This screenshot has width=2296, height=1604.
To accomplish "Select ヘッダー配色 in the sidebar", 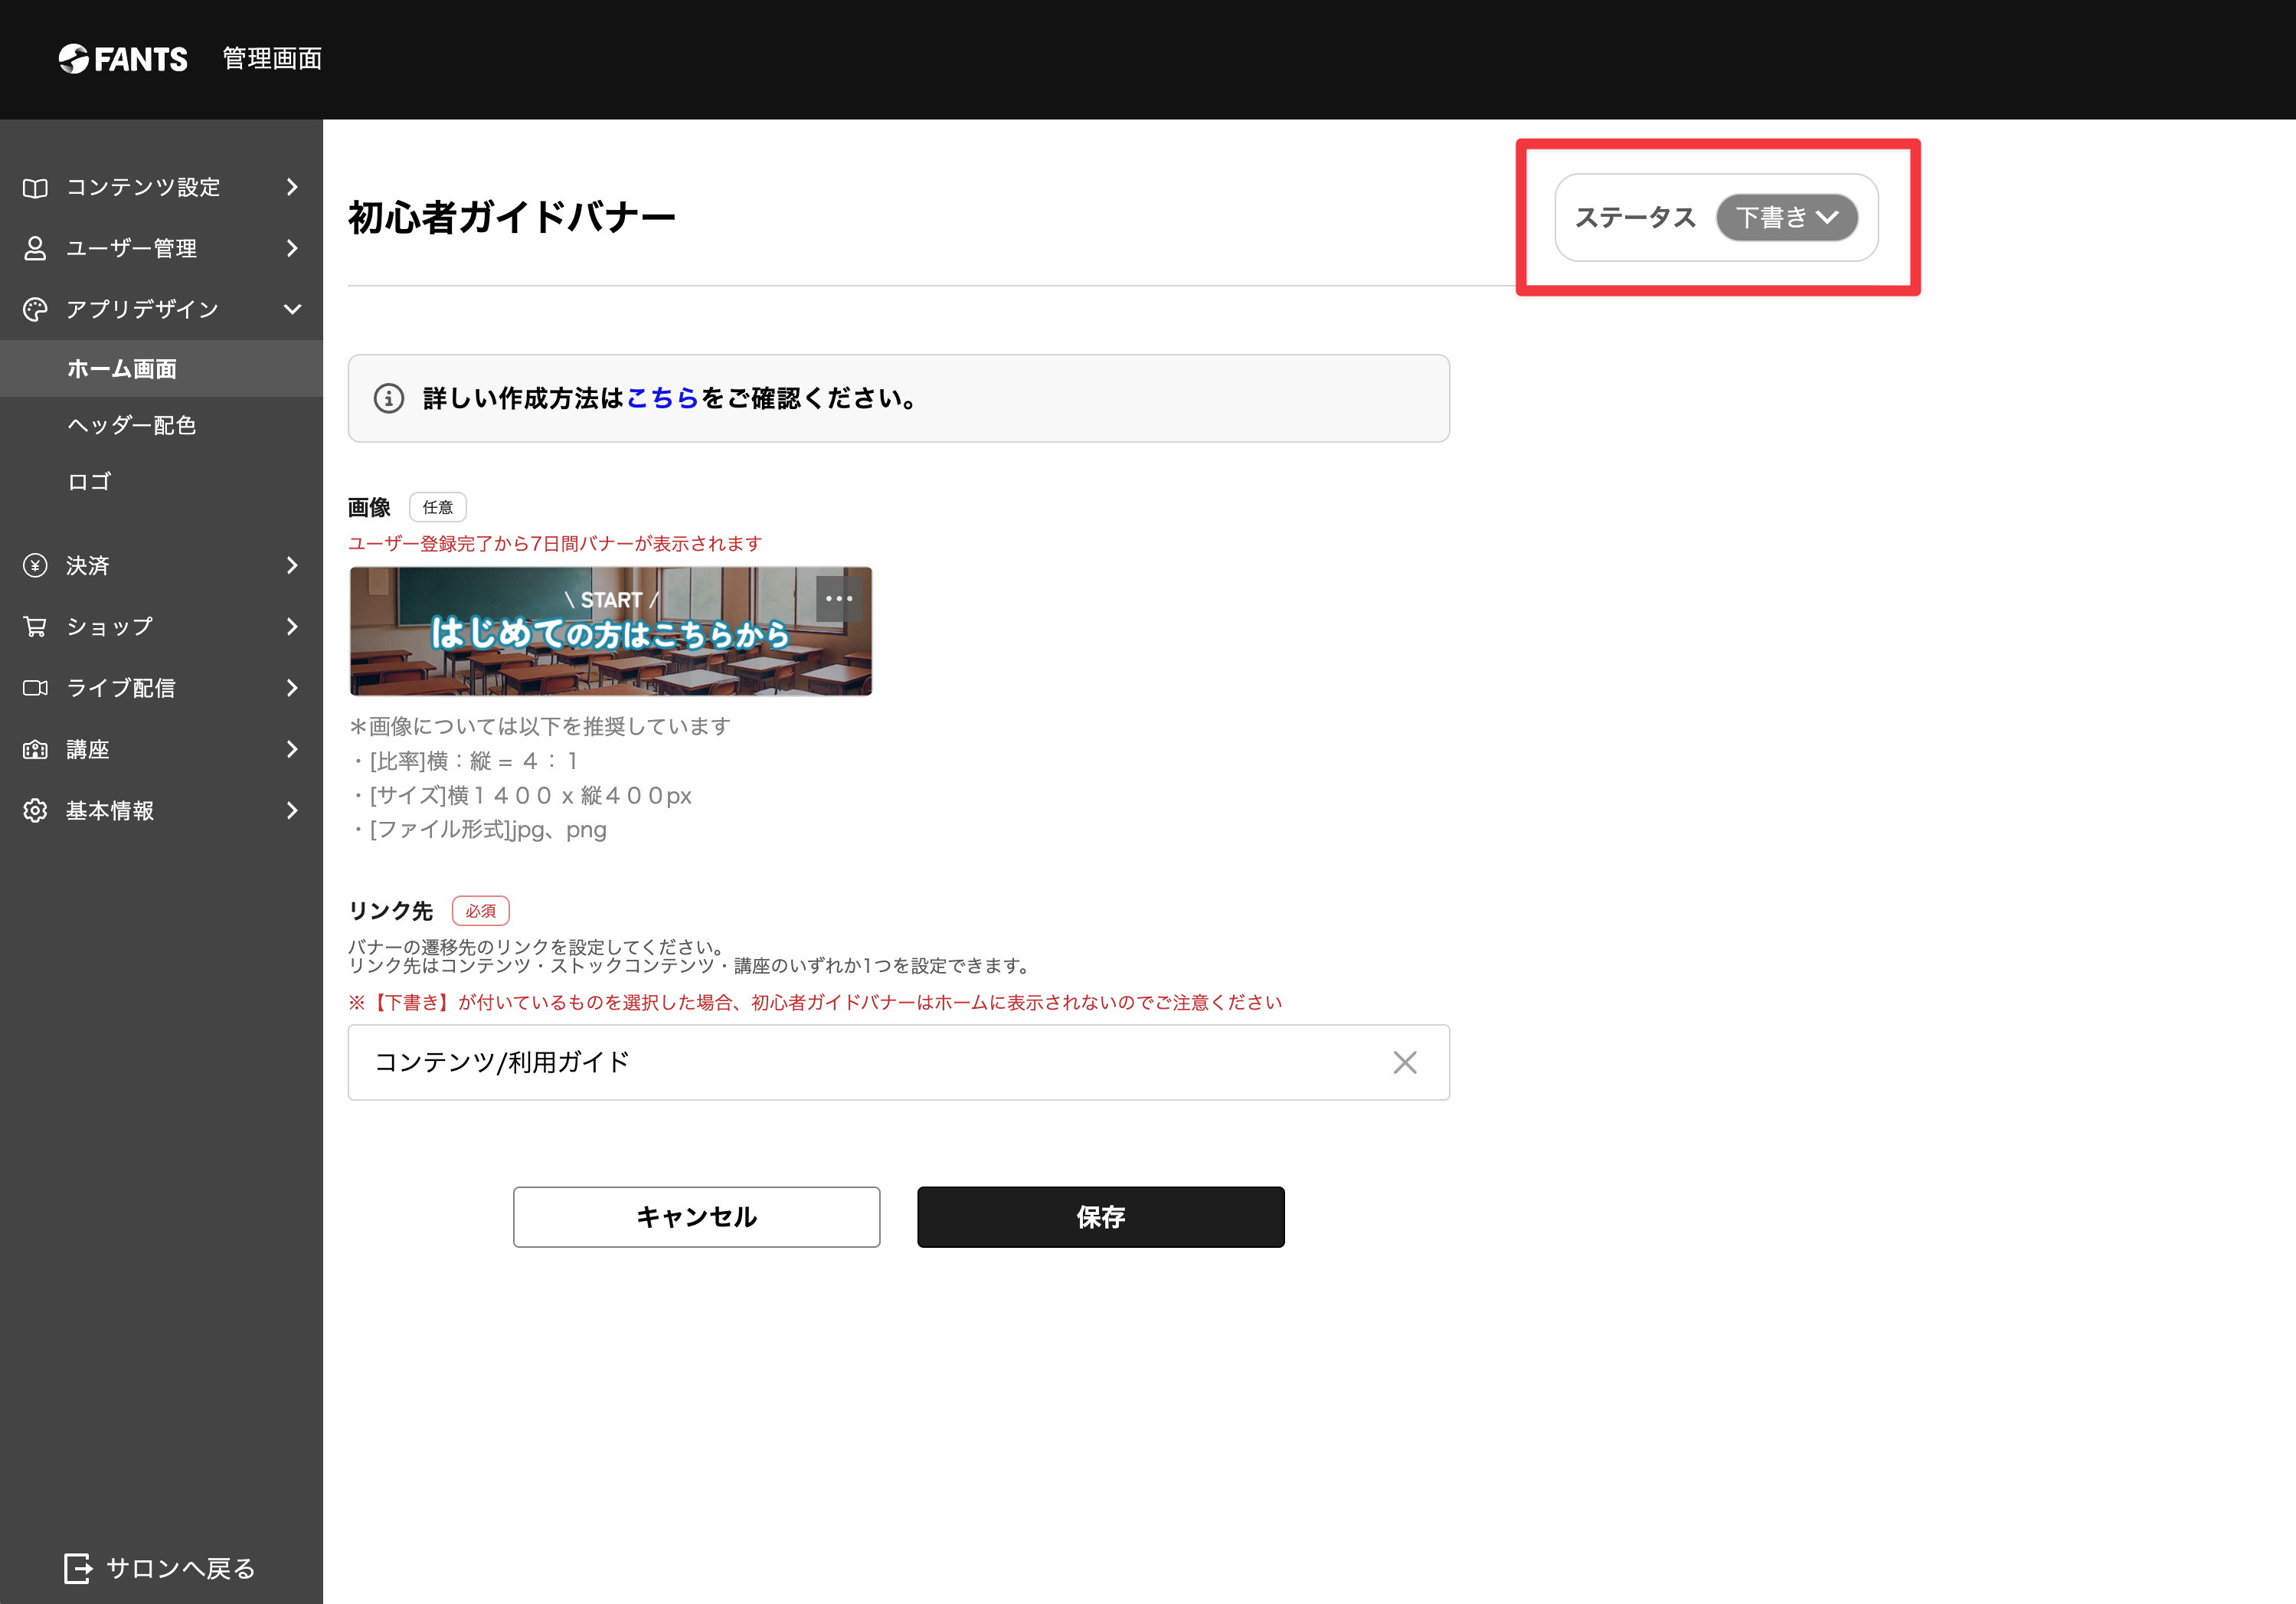I will [x=131, y=425].
